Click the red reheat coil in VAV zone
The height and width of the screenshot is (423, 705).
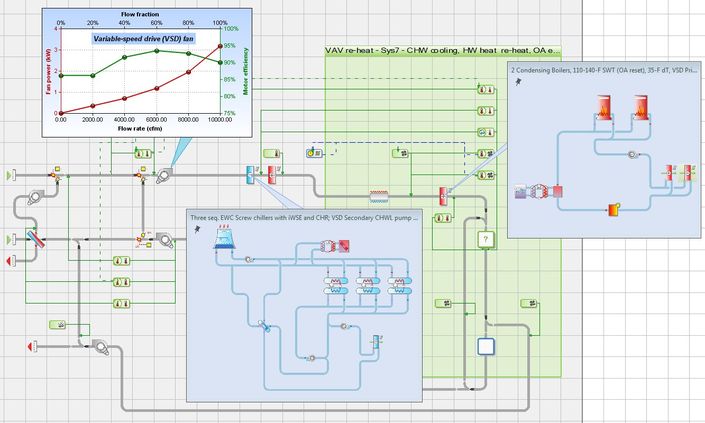pos(442,196)
